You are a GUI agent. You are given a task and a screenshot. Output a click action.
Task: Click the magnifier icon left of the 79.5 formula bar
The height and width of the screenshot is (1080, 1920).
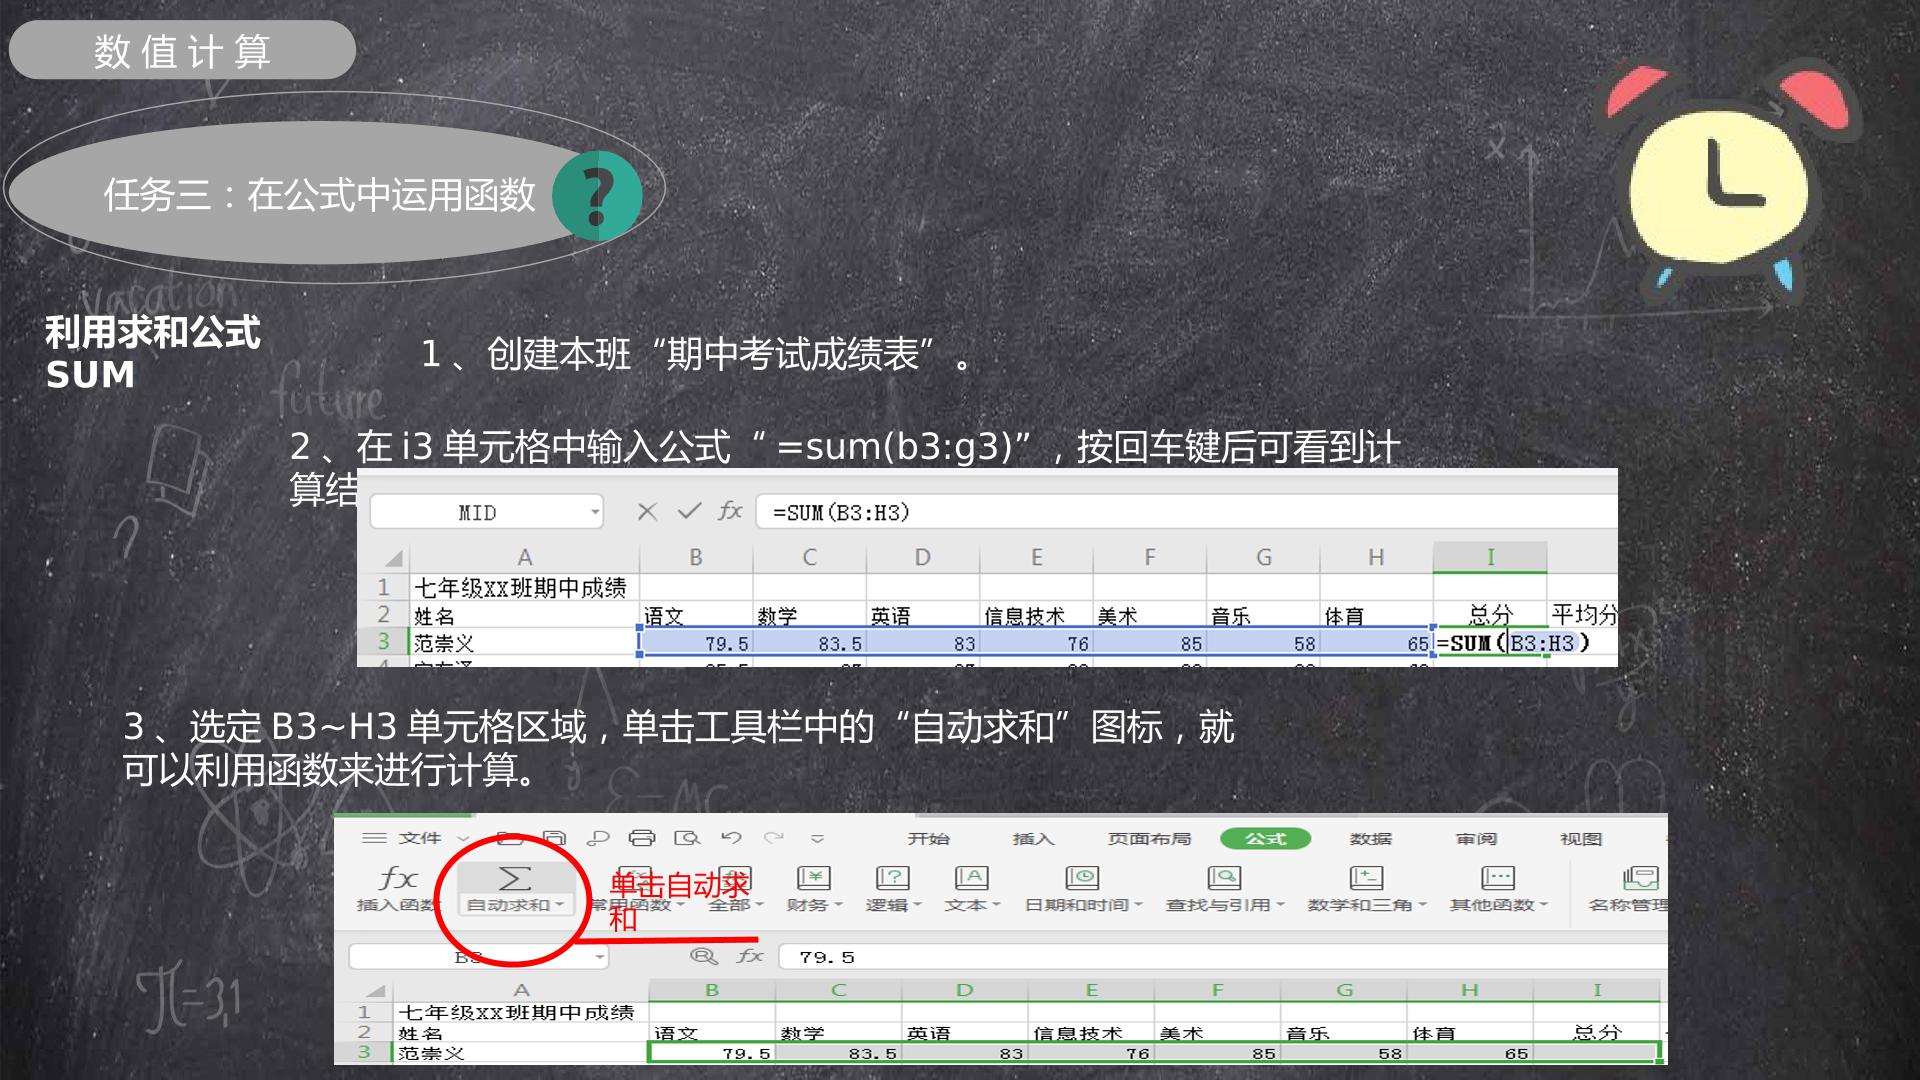pos(704,956)
